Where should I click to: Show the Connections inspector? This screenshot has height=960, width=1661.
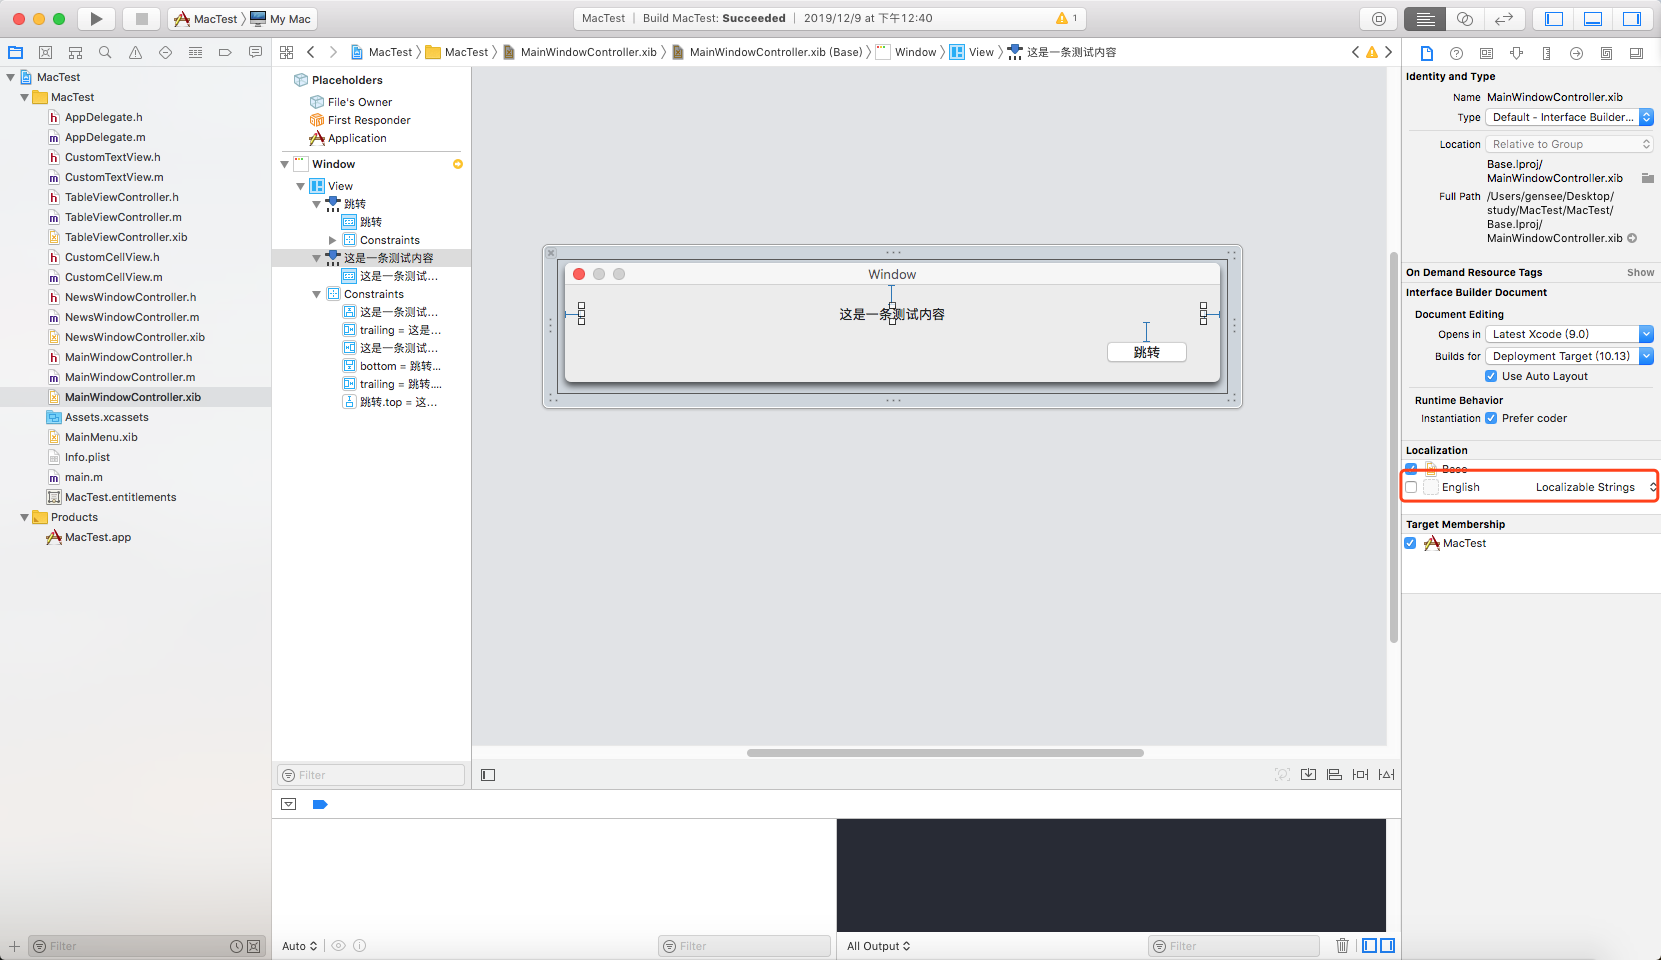[x=1577, y=53]
